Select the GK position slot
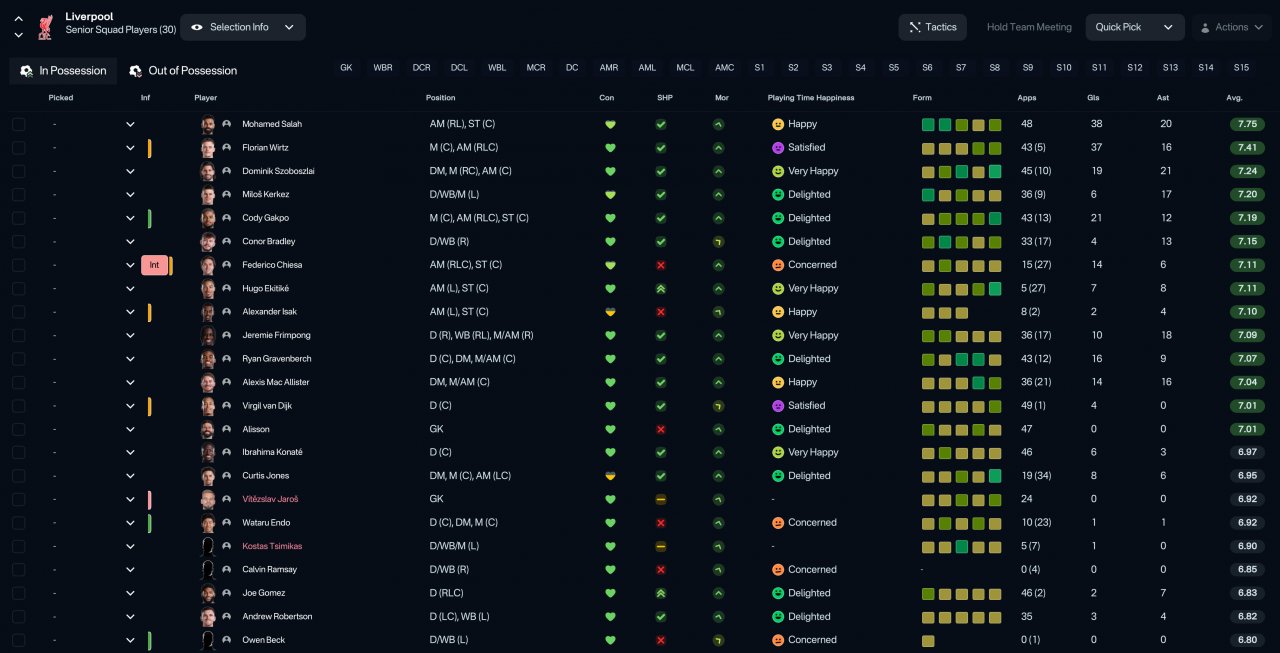 [x=346, y=68]
